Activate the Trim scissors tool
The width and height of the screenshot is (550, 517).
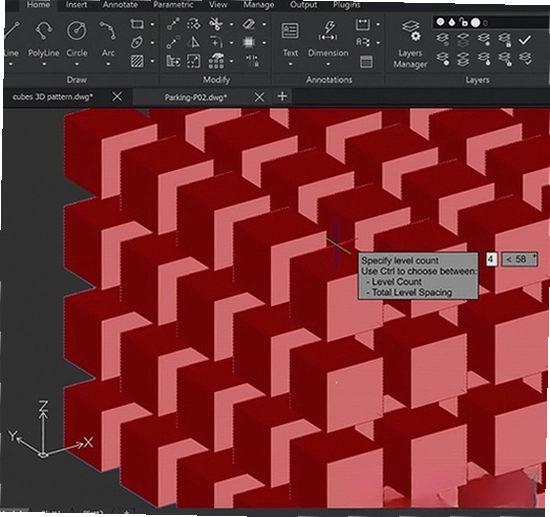click(x=216, y=24)
